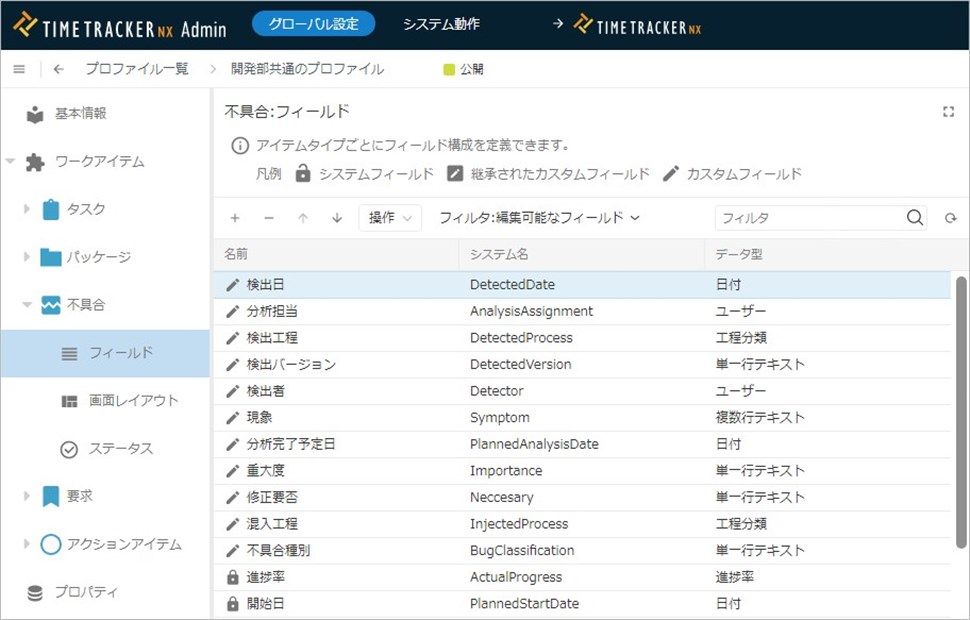Collapse the 不具合 tree node
Viewport: 970px width, 620px height.
click(27, 305)
